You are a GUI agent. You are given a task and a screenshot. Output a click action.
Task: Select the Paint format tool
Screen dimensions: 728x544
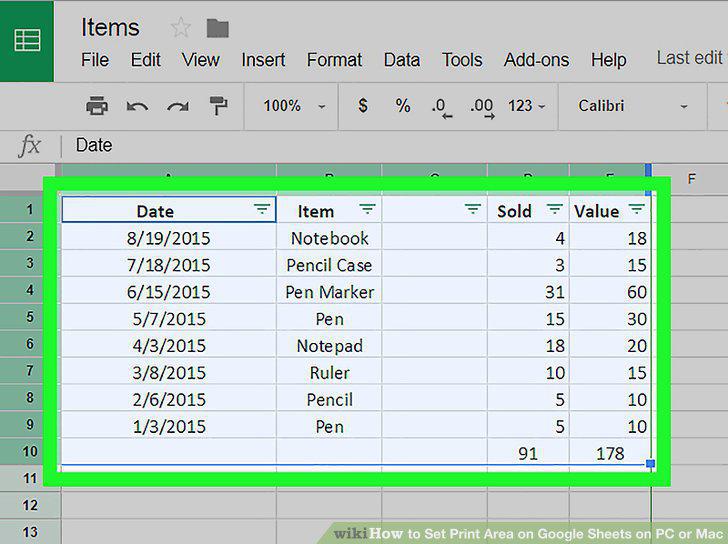click(x=218, y=106)
